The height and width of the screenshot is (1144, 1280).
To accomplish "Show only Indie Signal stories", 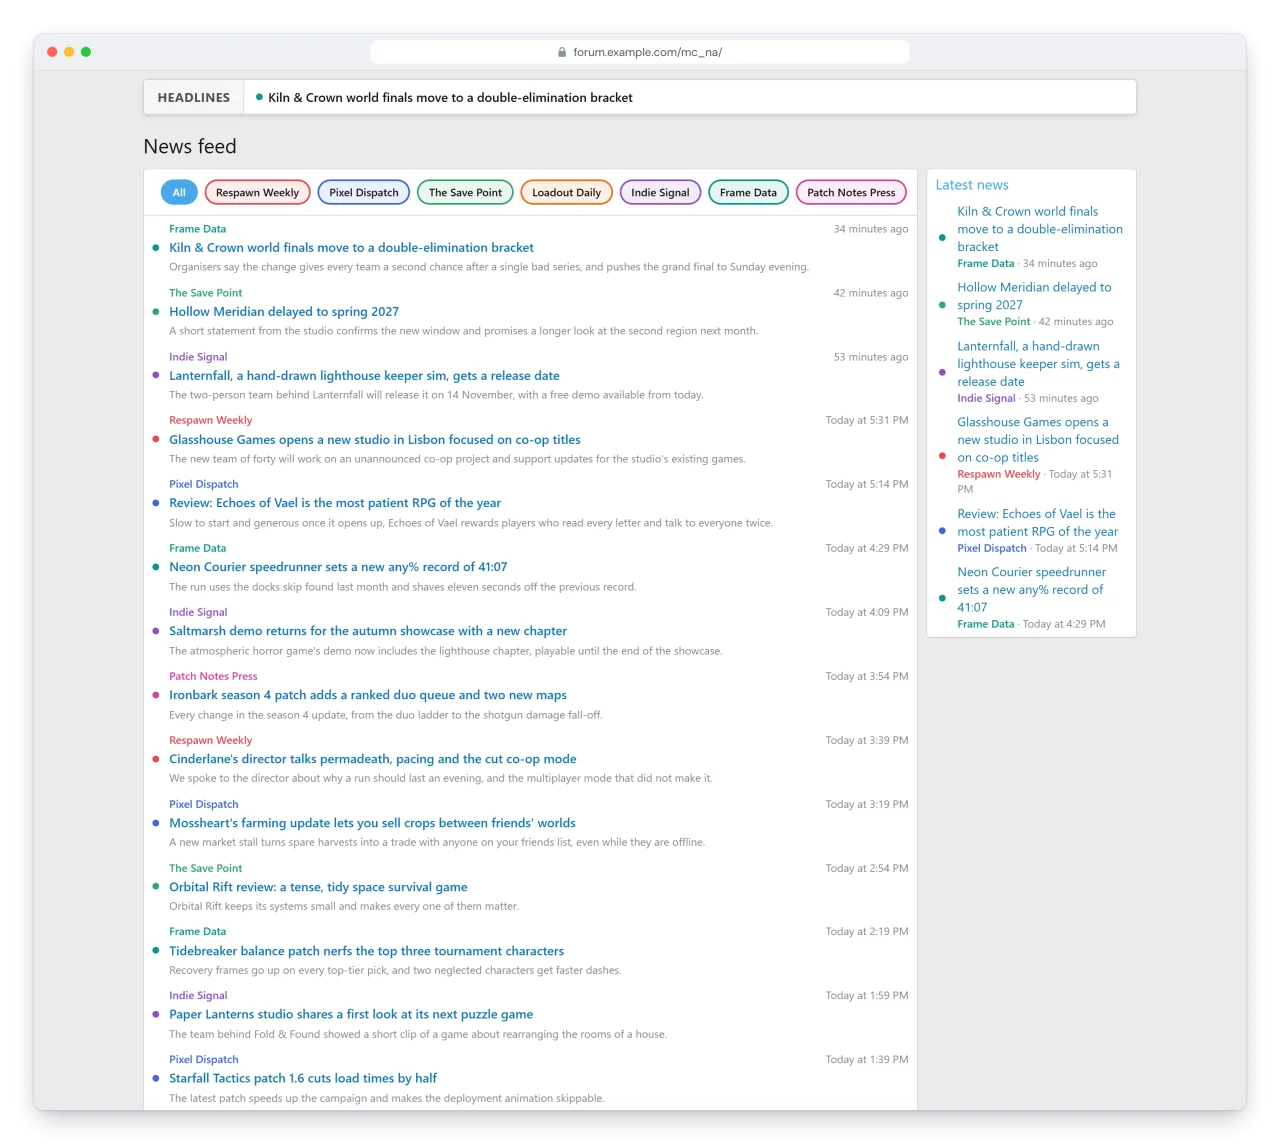I will click(660, 192).
